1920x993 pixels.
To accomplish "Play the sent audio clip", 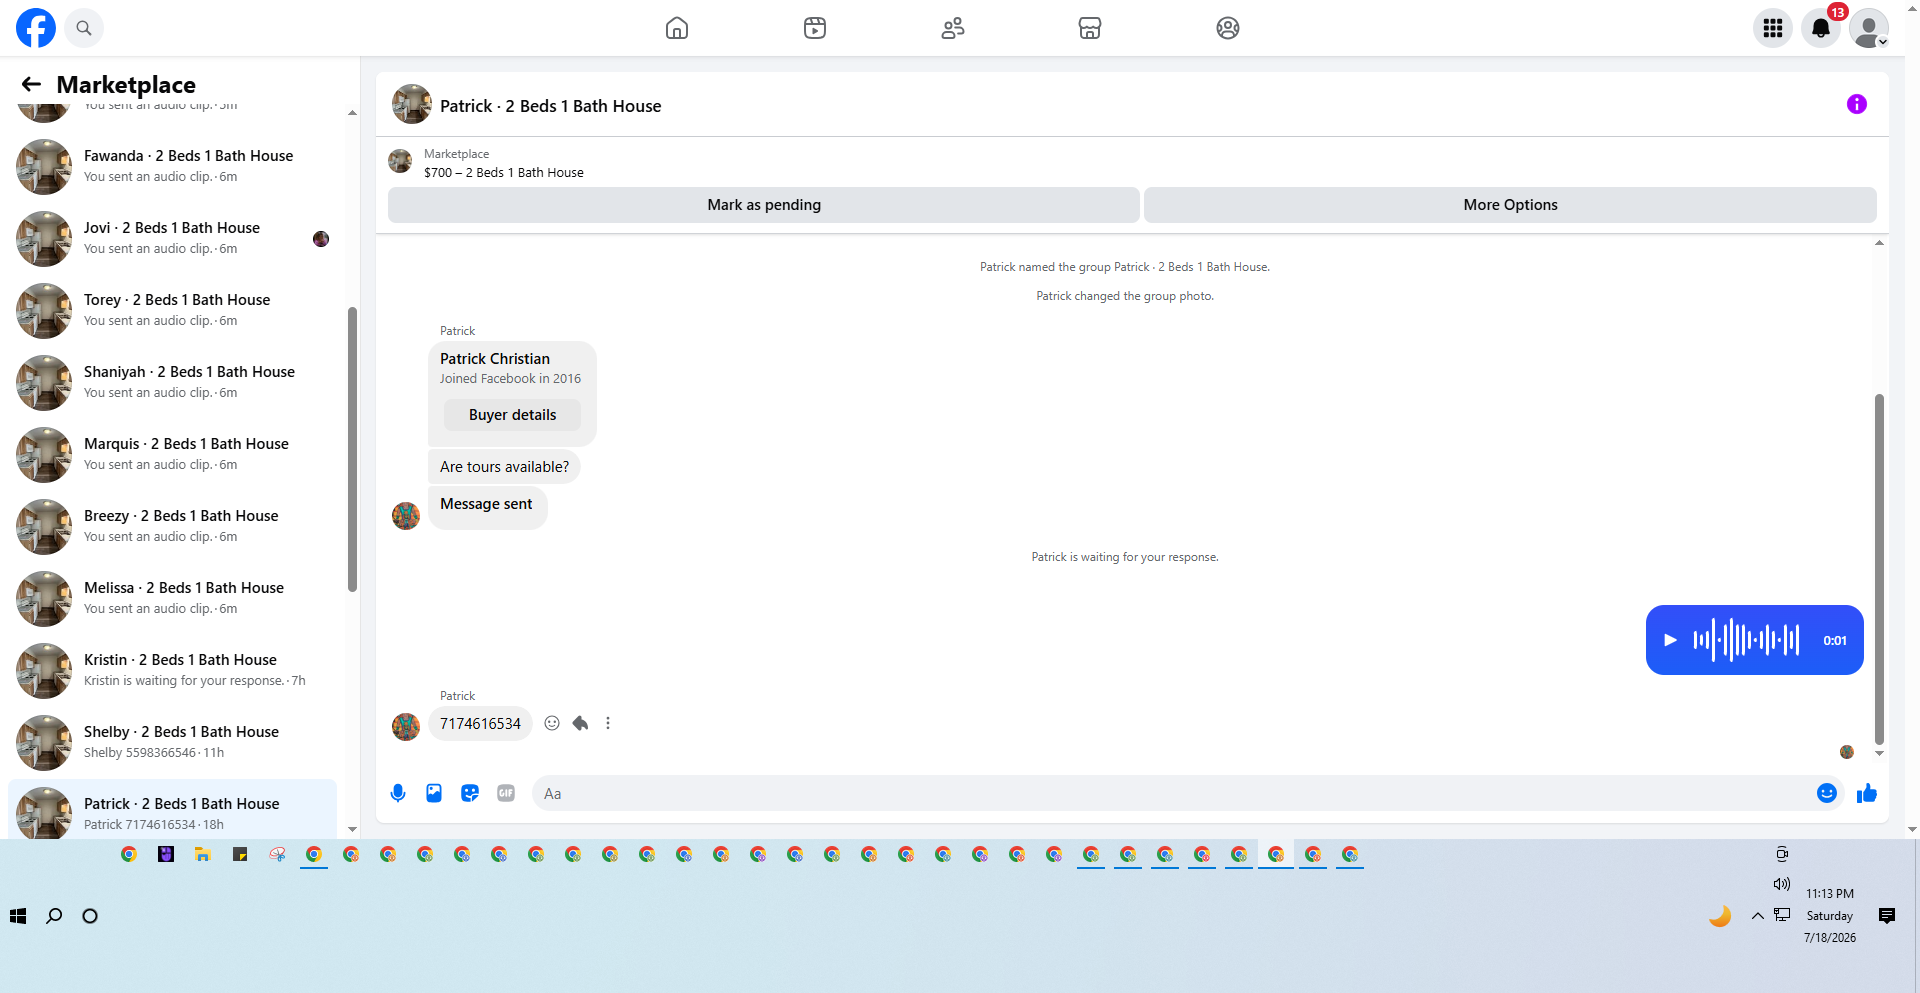I will point(1670,640).
